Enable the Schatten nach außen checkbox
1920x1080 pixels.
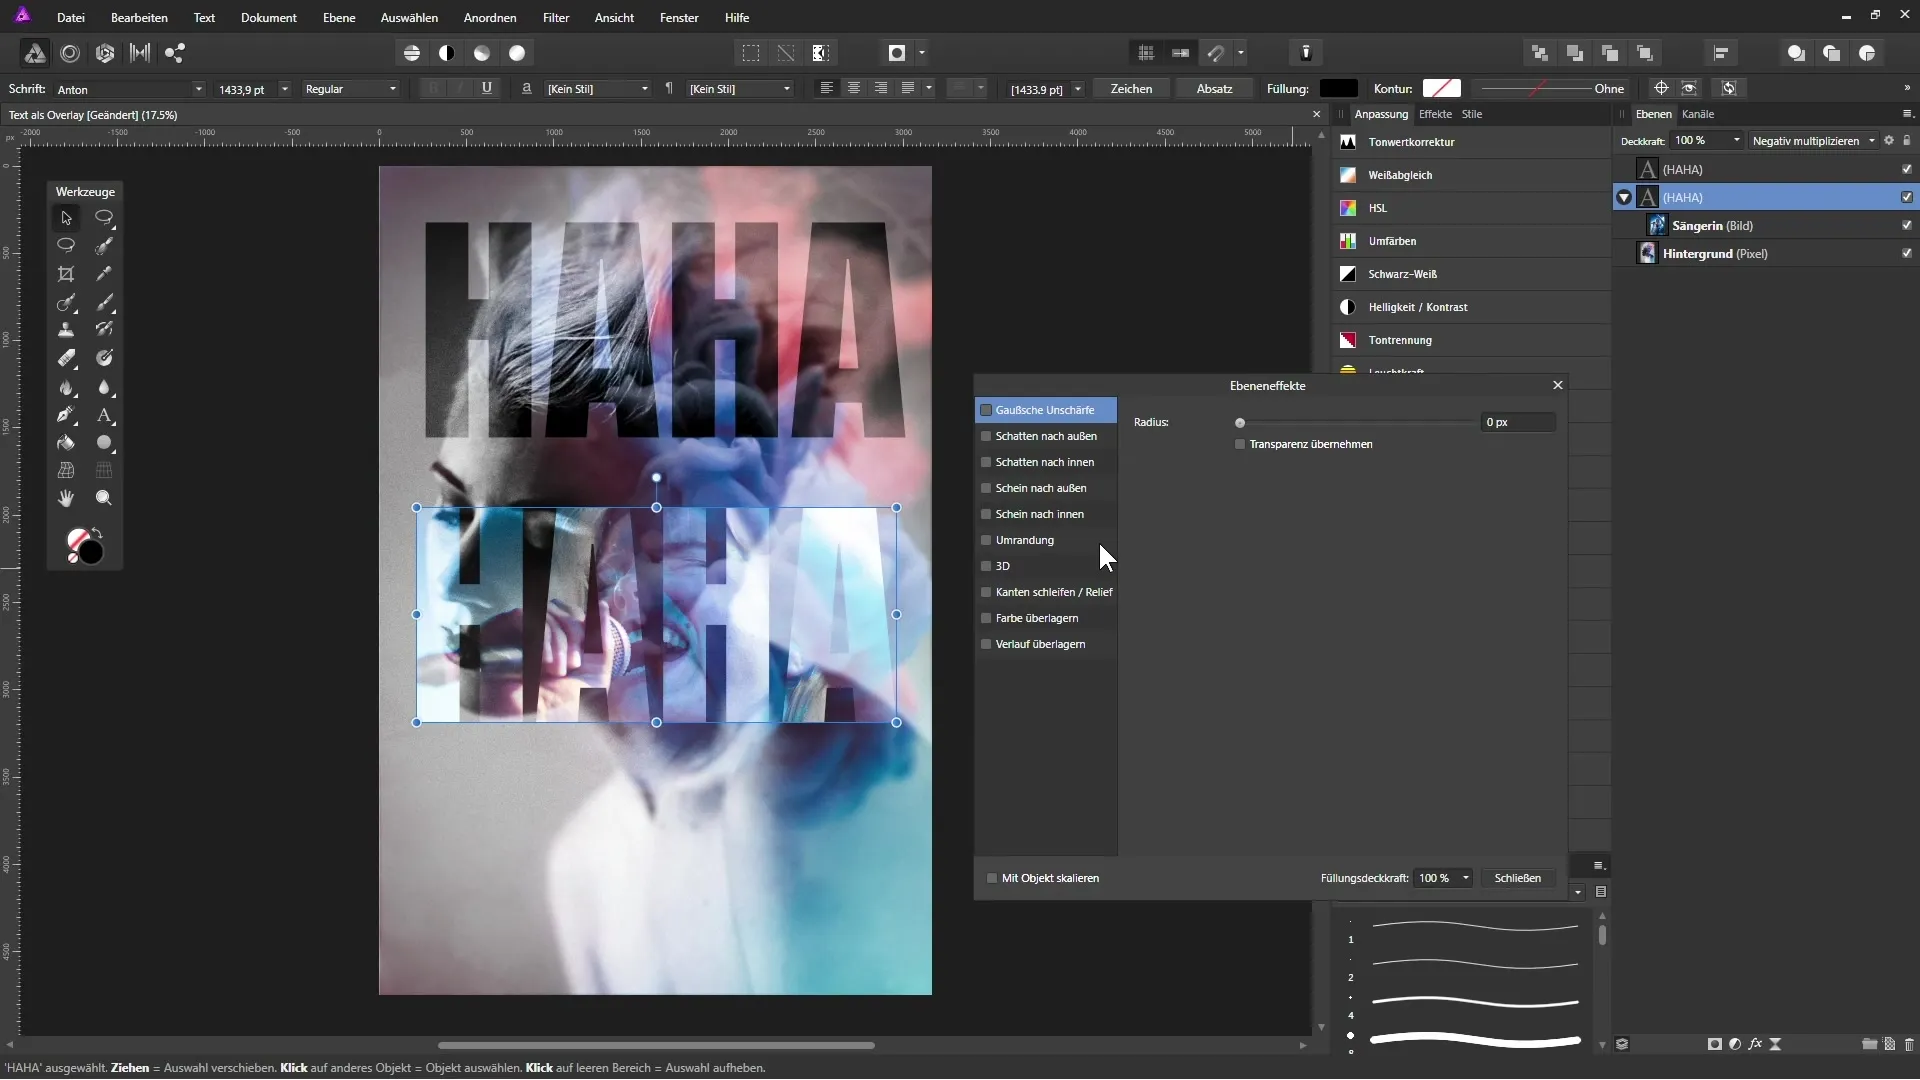pos(986,436)
